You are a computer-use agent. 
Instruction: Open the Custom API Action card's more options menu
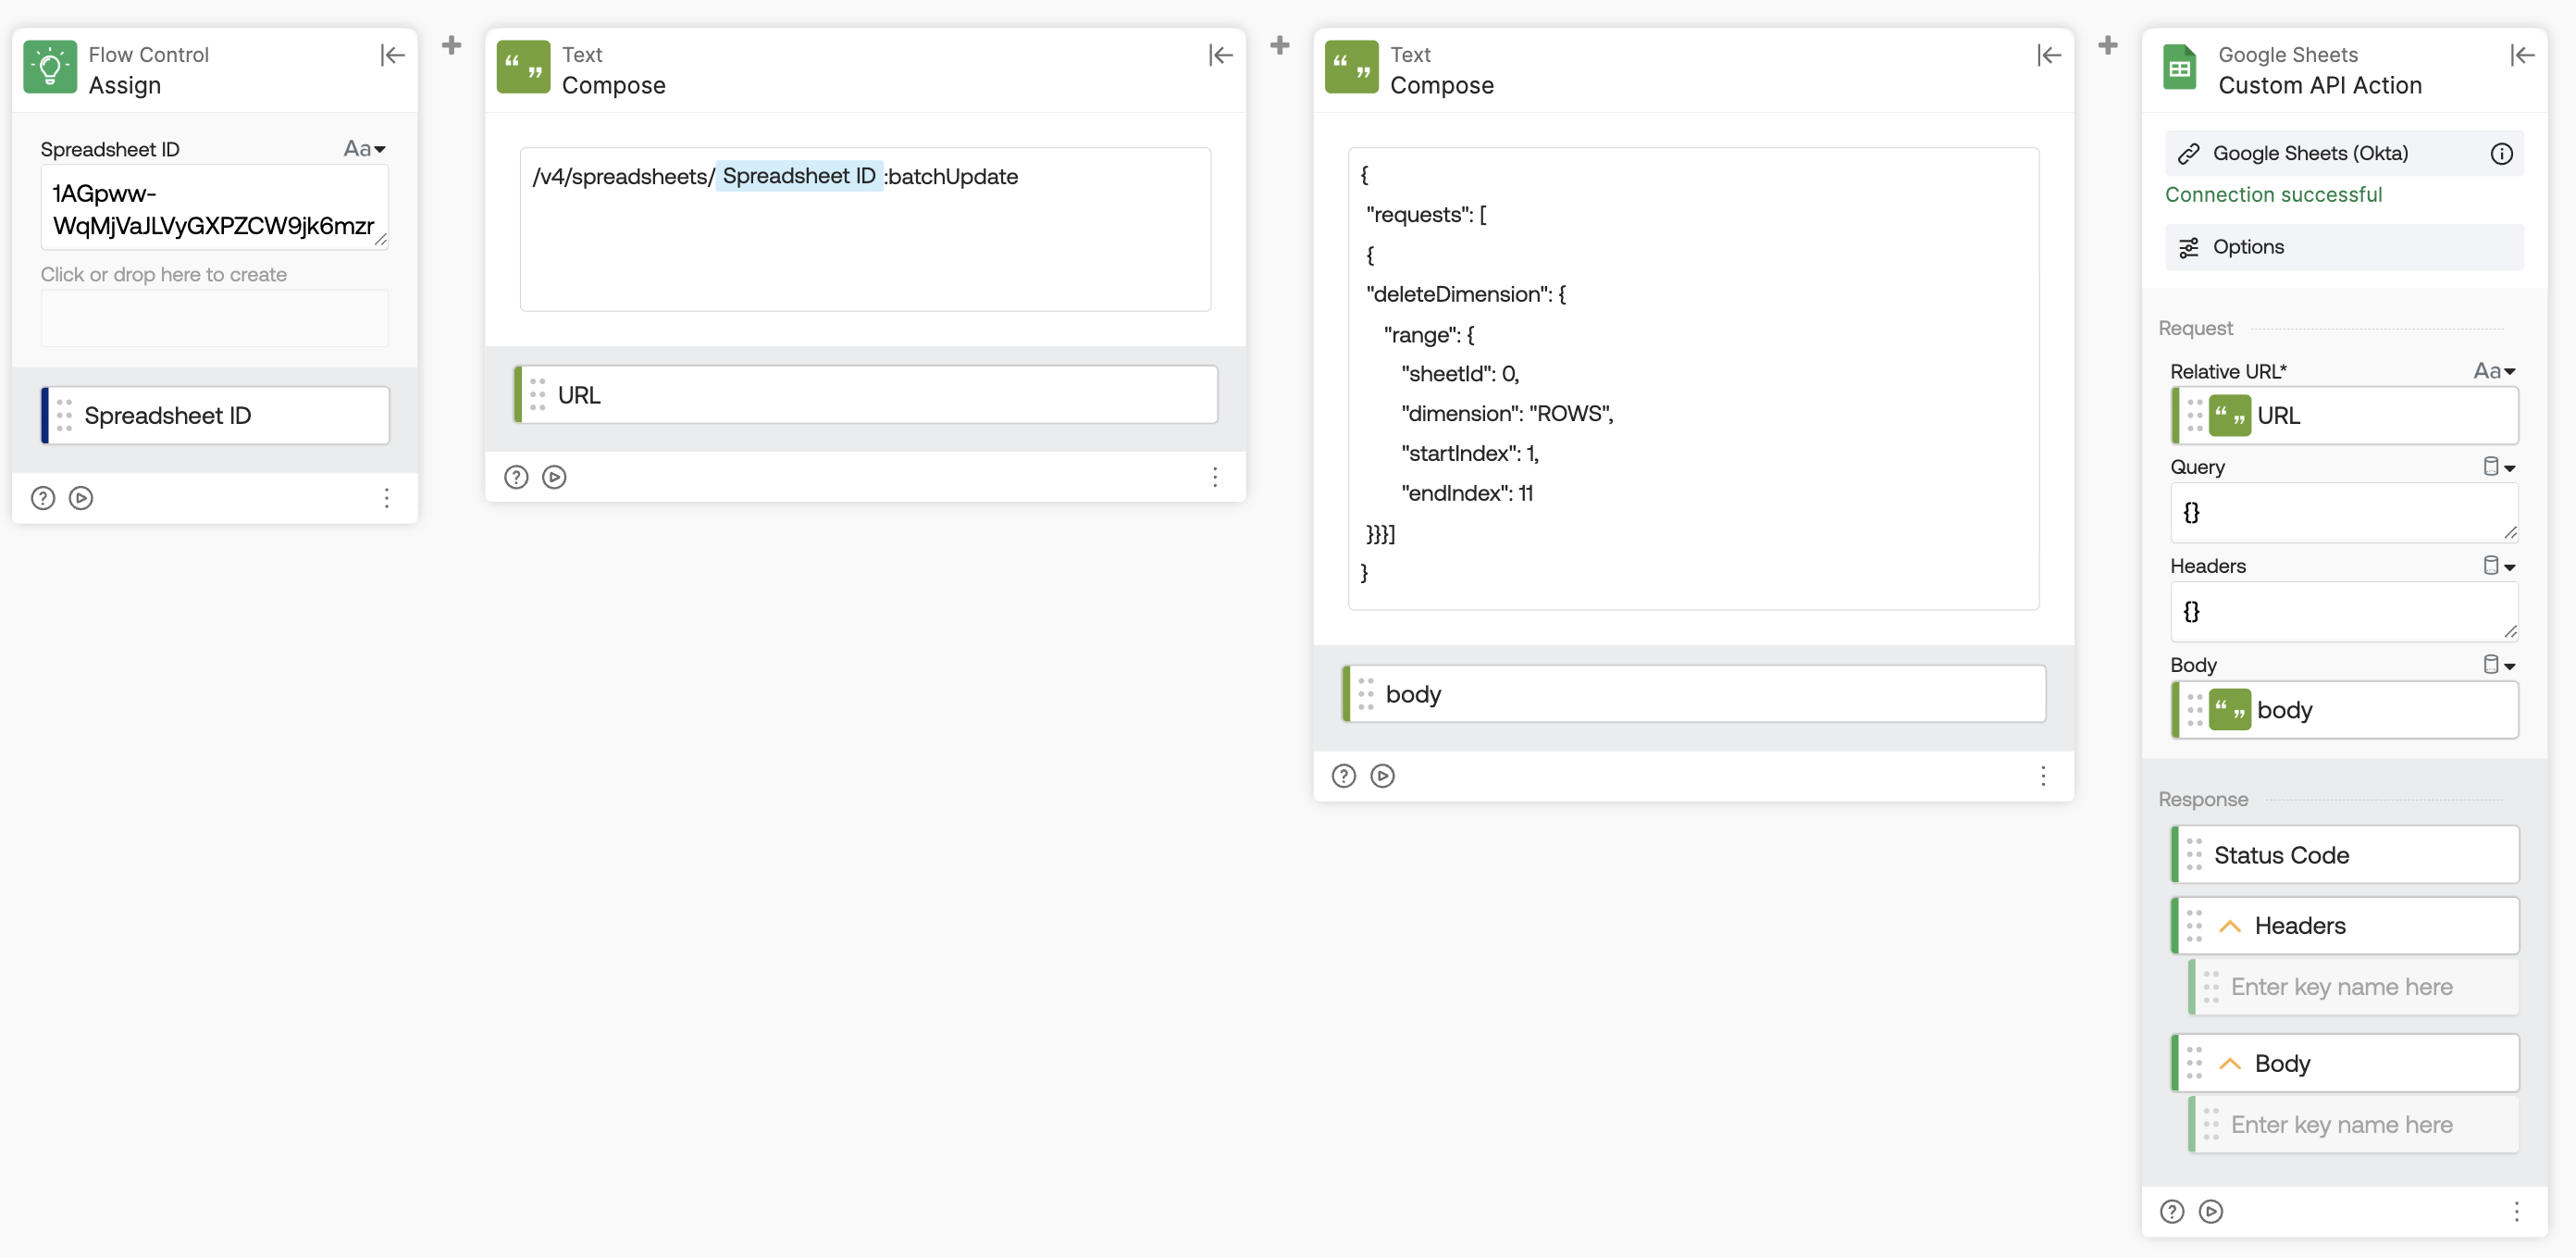pyautogui.click(x=2516, y=1211)
